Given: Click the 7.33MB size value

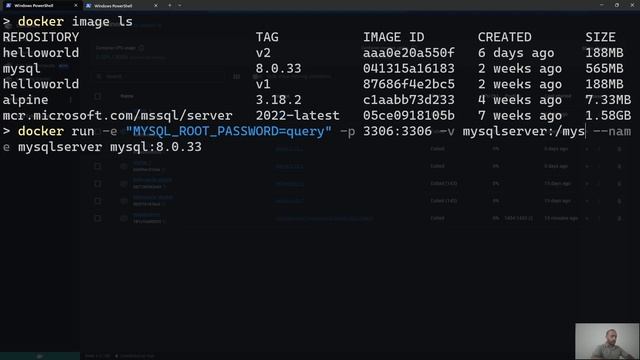Looking at the screenshot, I should [608, 100].
